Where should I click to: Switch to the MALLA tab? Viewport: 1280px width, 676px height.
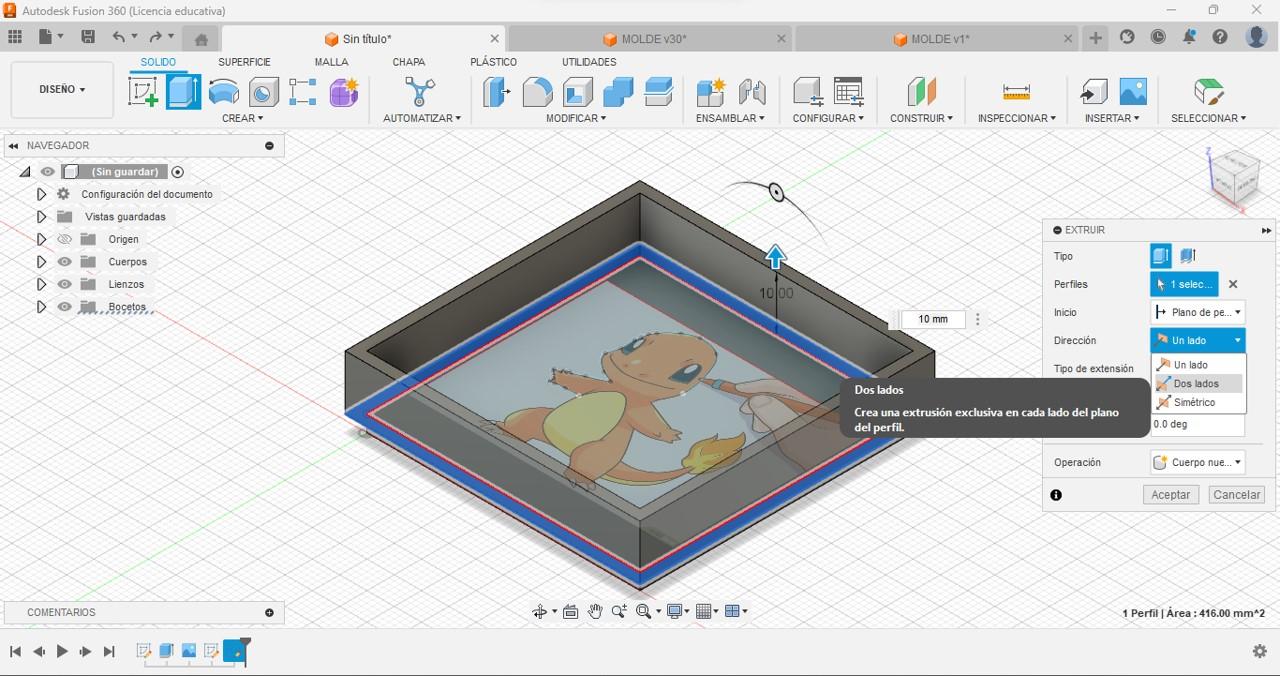(332, 62)
